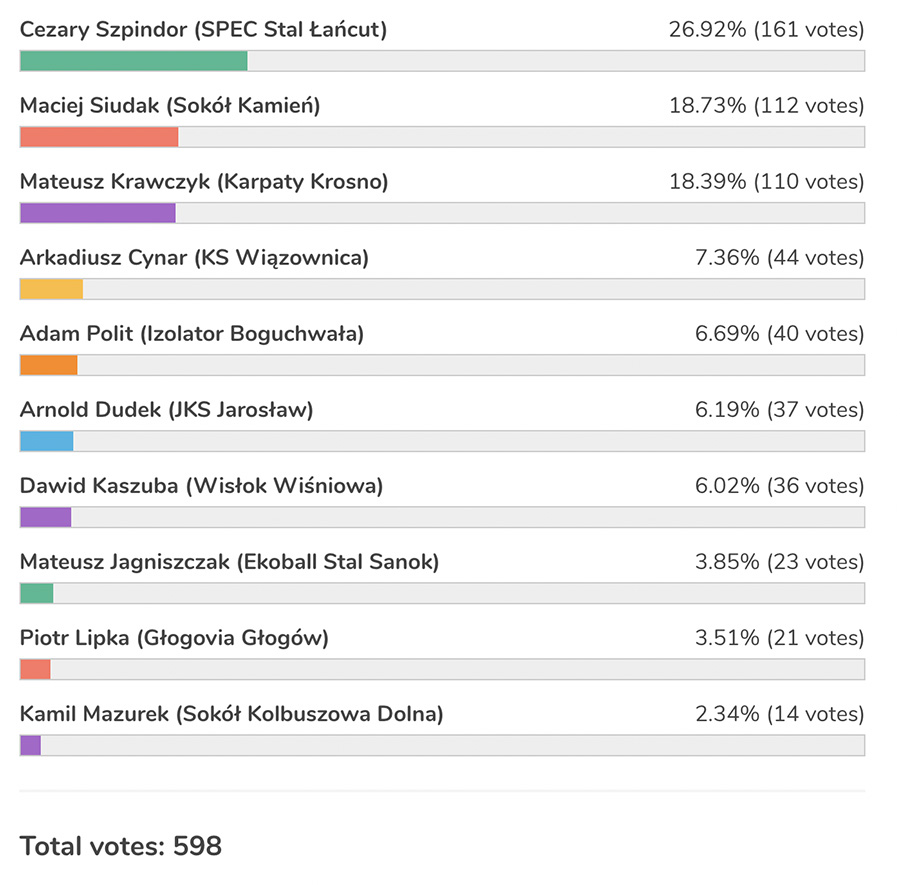
Task: Click the 26.92% (161 votes) result
Action: 766,30
